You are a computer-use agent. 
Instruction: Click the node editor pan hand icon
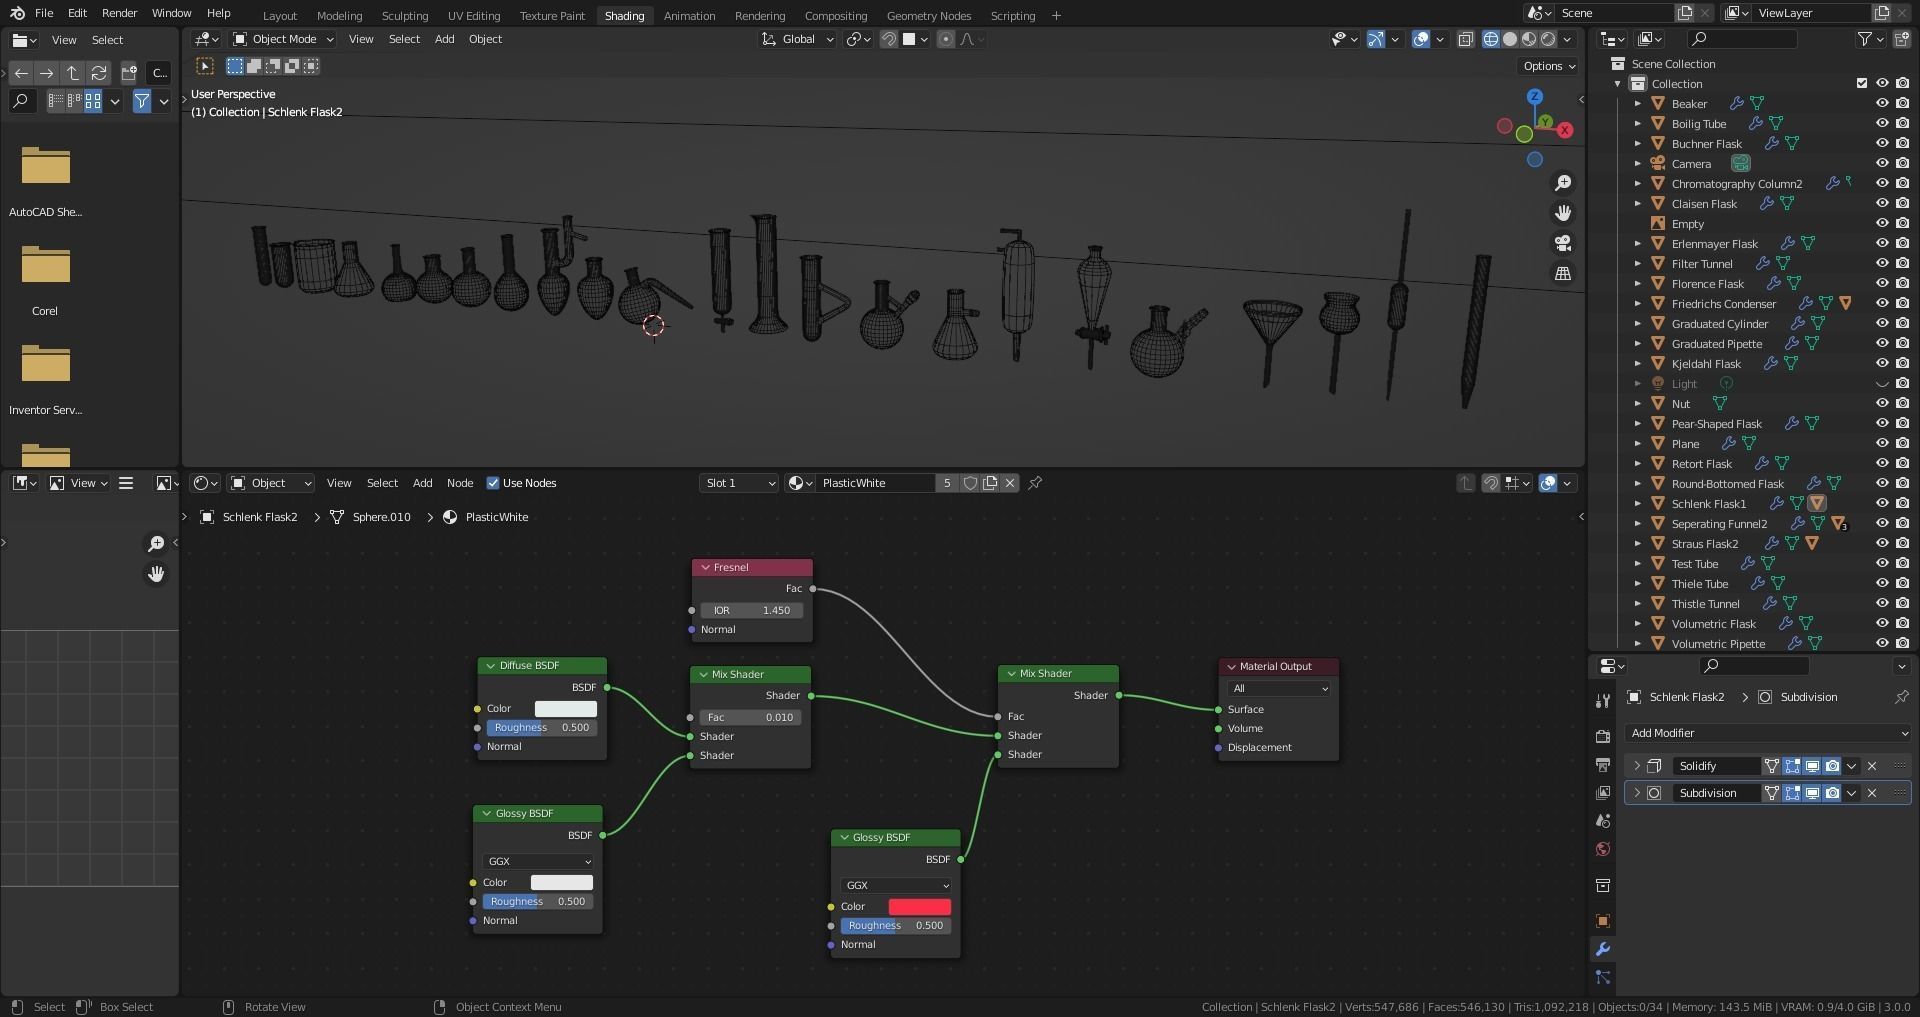point(156,574)
